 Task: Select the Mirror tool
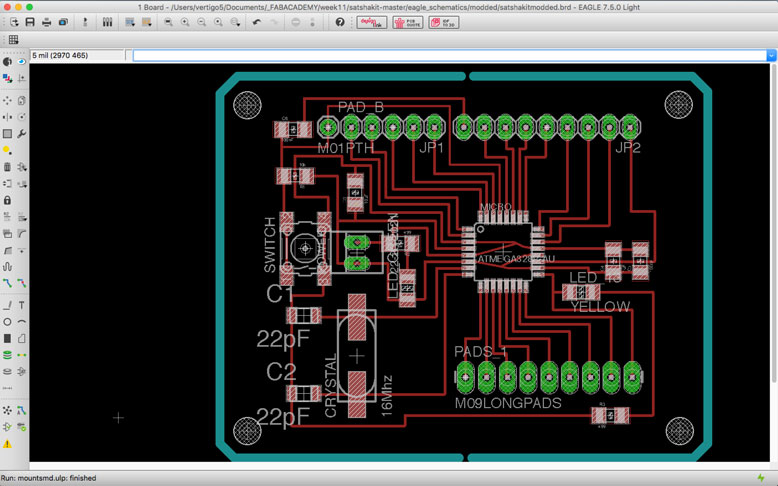[7, 117]
